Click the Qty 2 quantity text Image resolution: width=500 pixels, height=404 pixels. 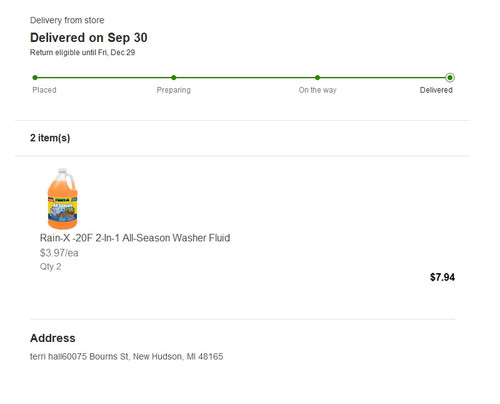point(50,267)
